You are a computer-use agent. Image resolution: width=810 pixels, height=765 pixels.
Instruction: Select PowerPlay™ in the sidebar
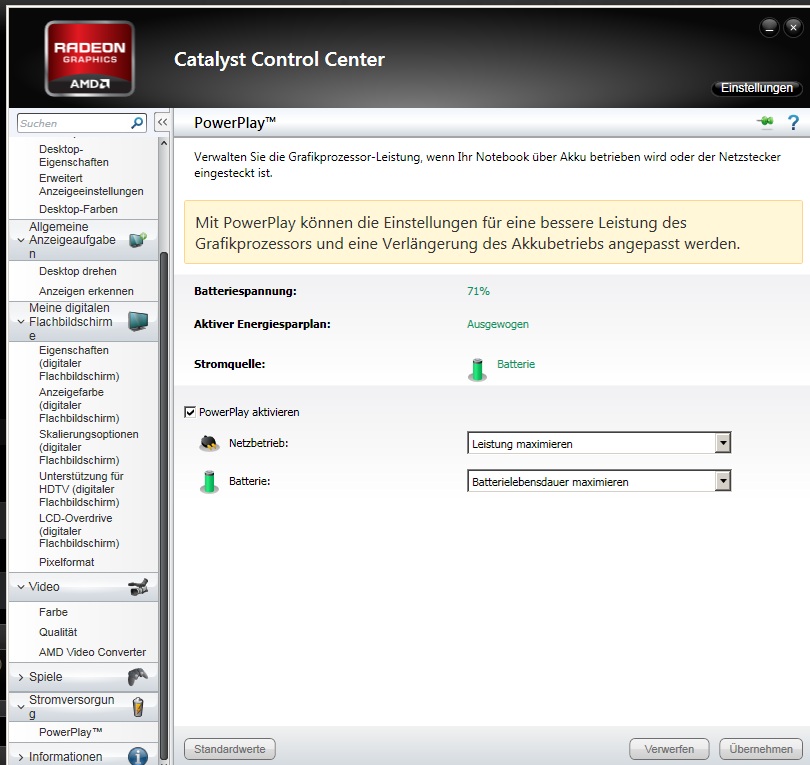click(x=70, y=732)
